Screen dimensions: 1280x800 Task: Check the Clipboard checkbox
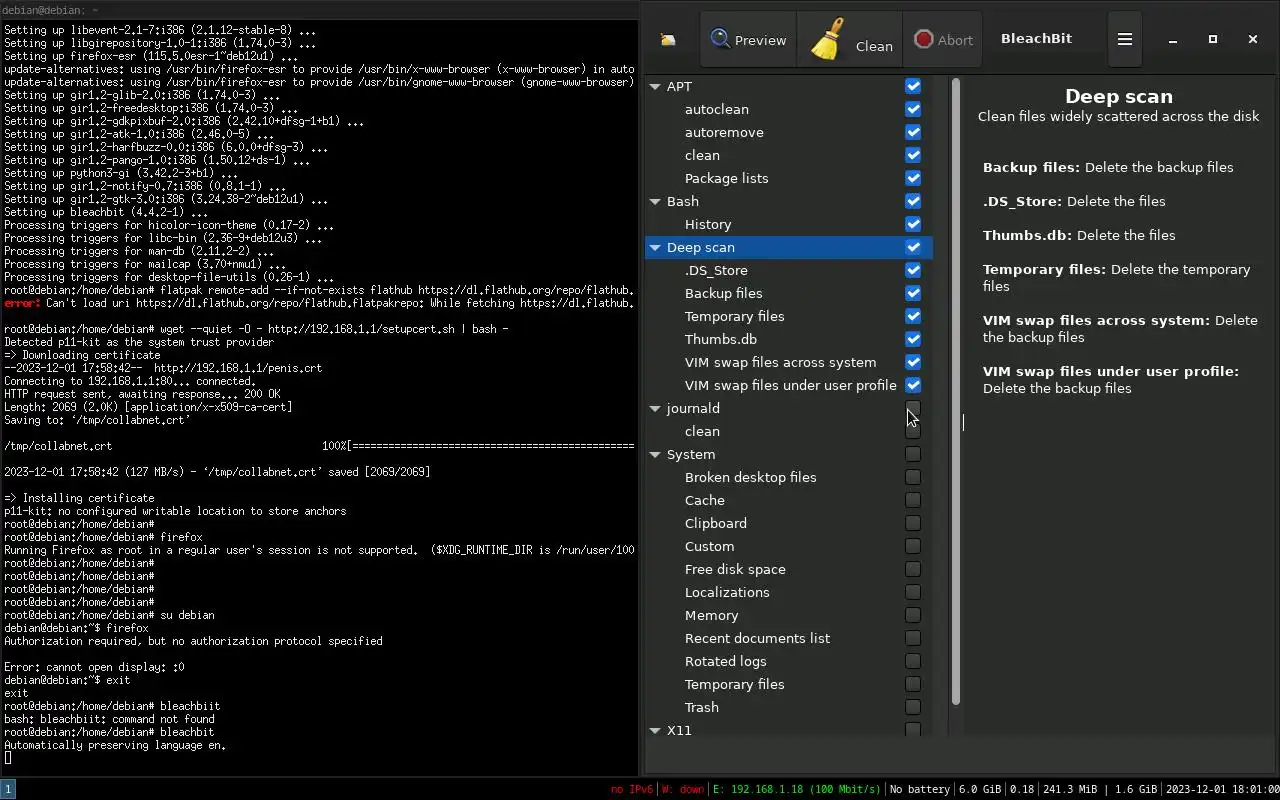point(913,523)
